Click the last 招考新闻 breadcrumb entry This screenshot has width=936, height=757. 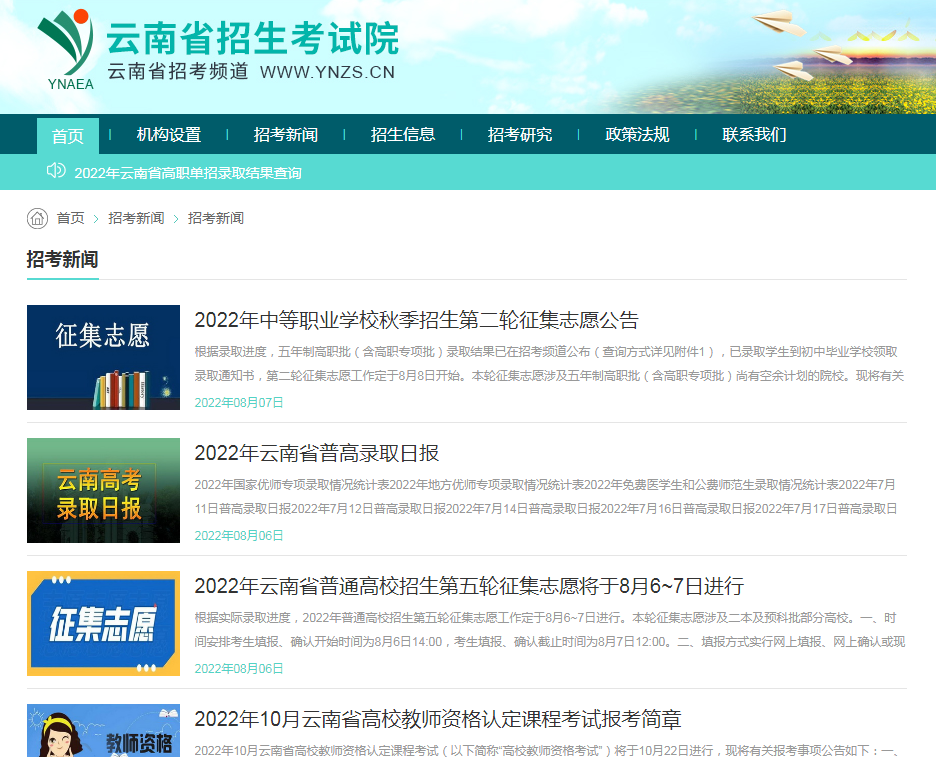pyautogui.click(x=216, y=218)
